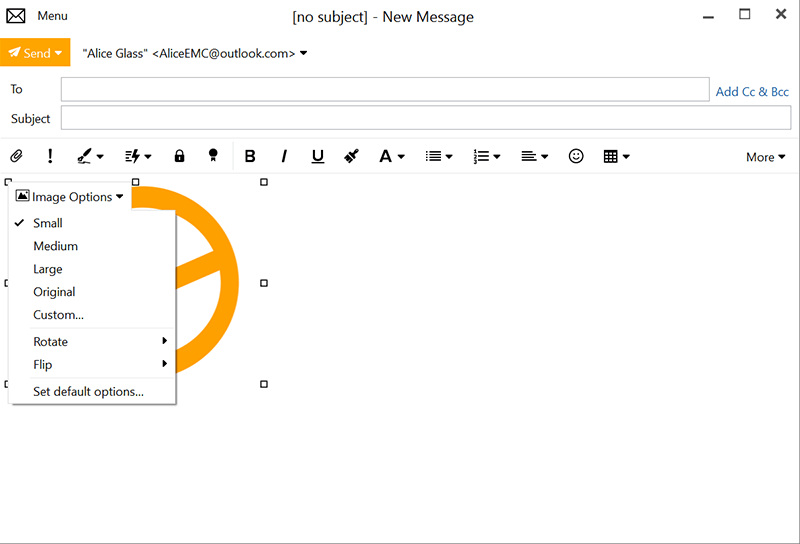
Task: Select the Large image size
Action: pyautogui.click(x=92, y=269)
